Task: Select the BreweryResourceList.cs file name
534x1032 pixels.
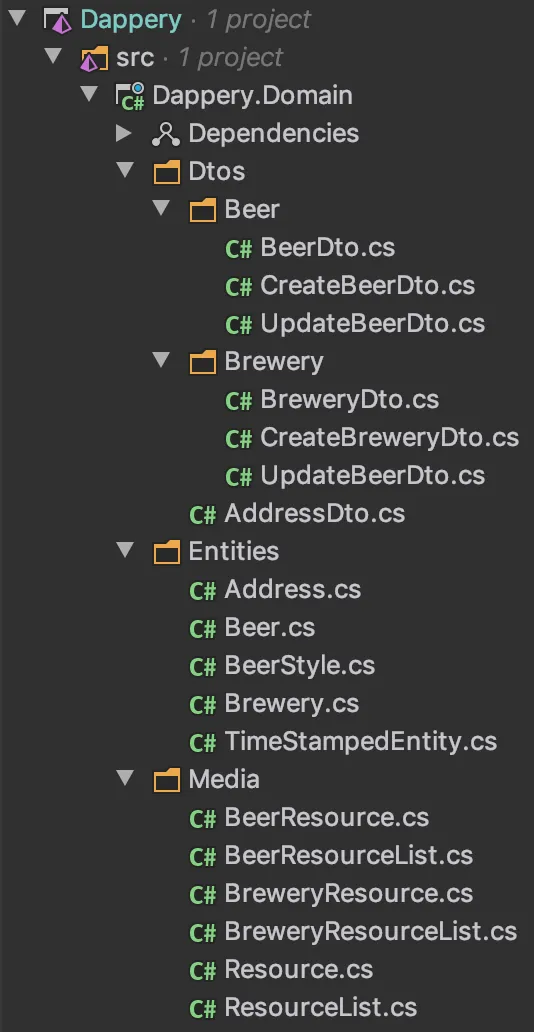Action: point(371,931)
